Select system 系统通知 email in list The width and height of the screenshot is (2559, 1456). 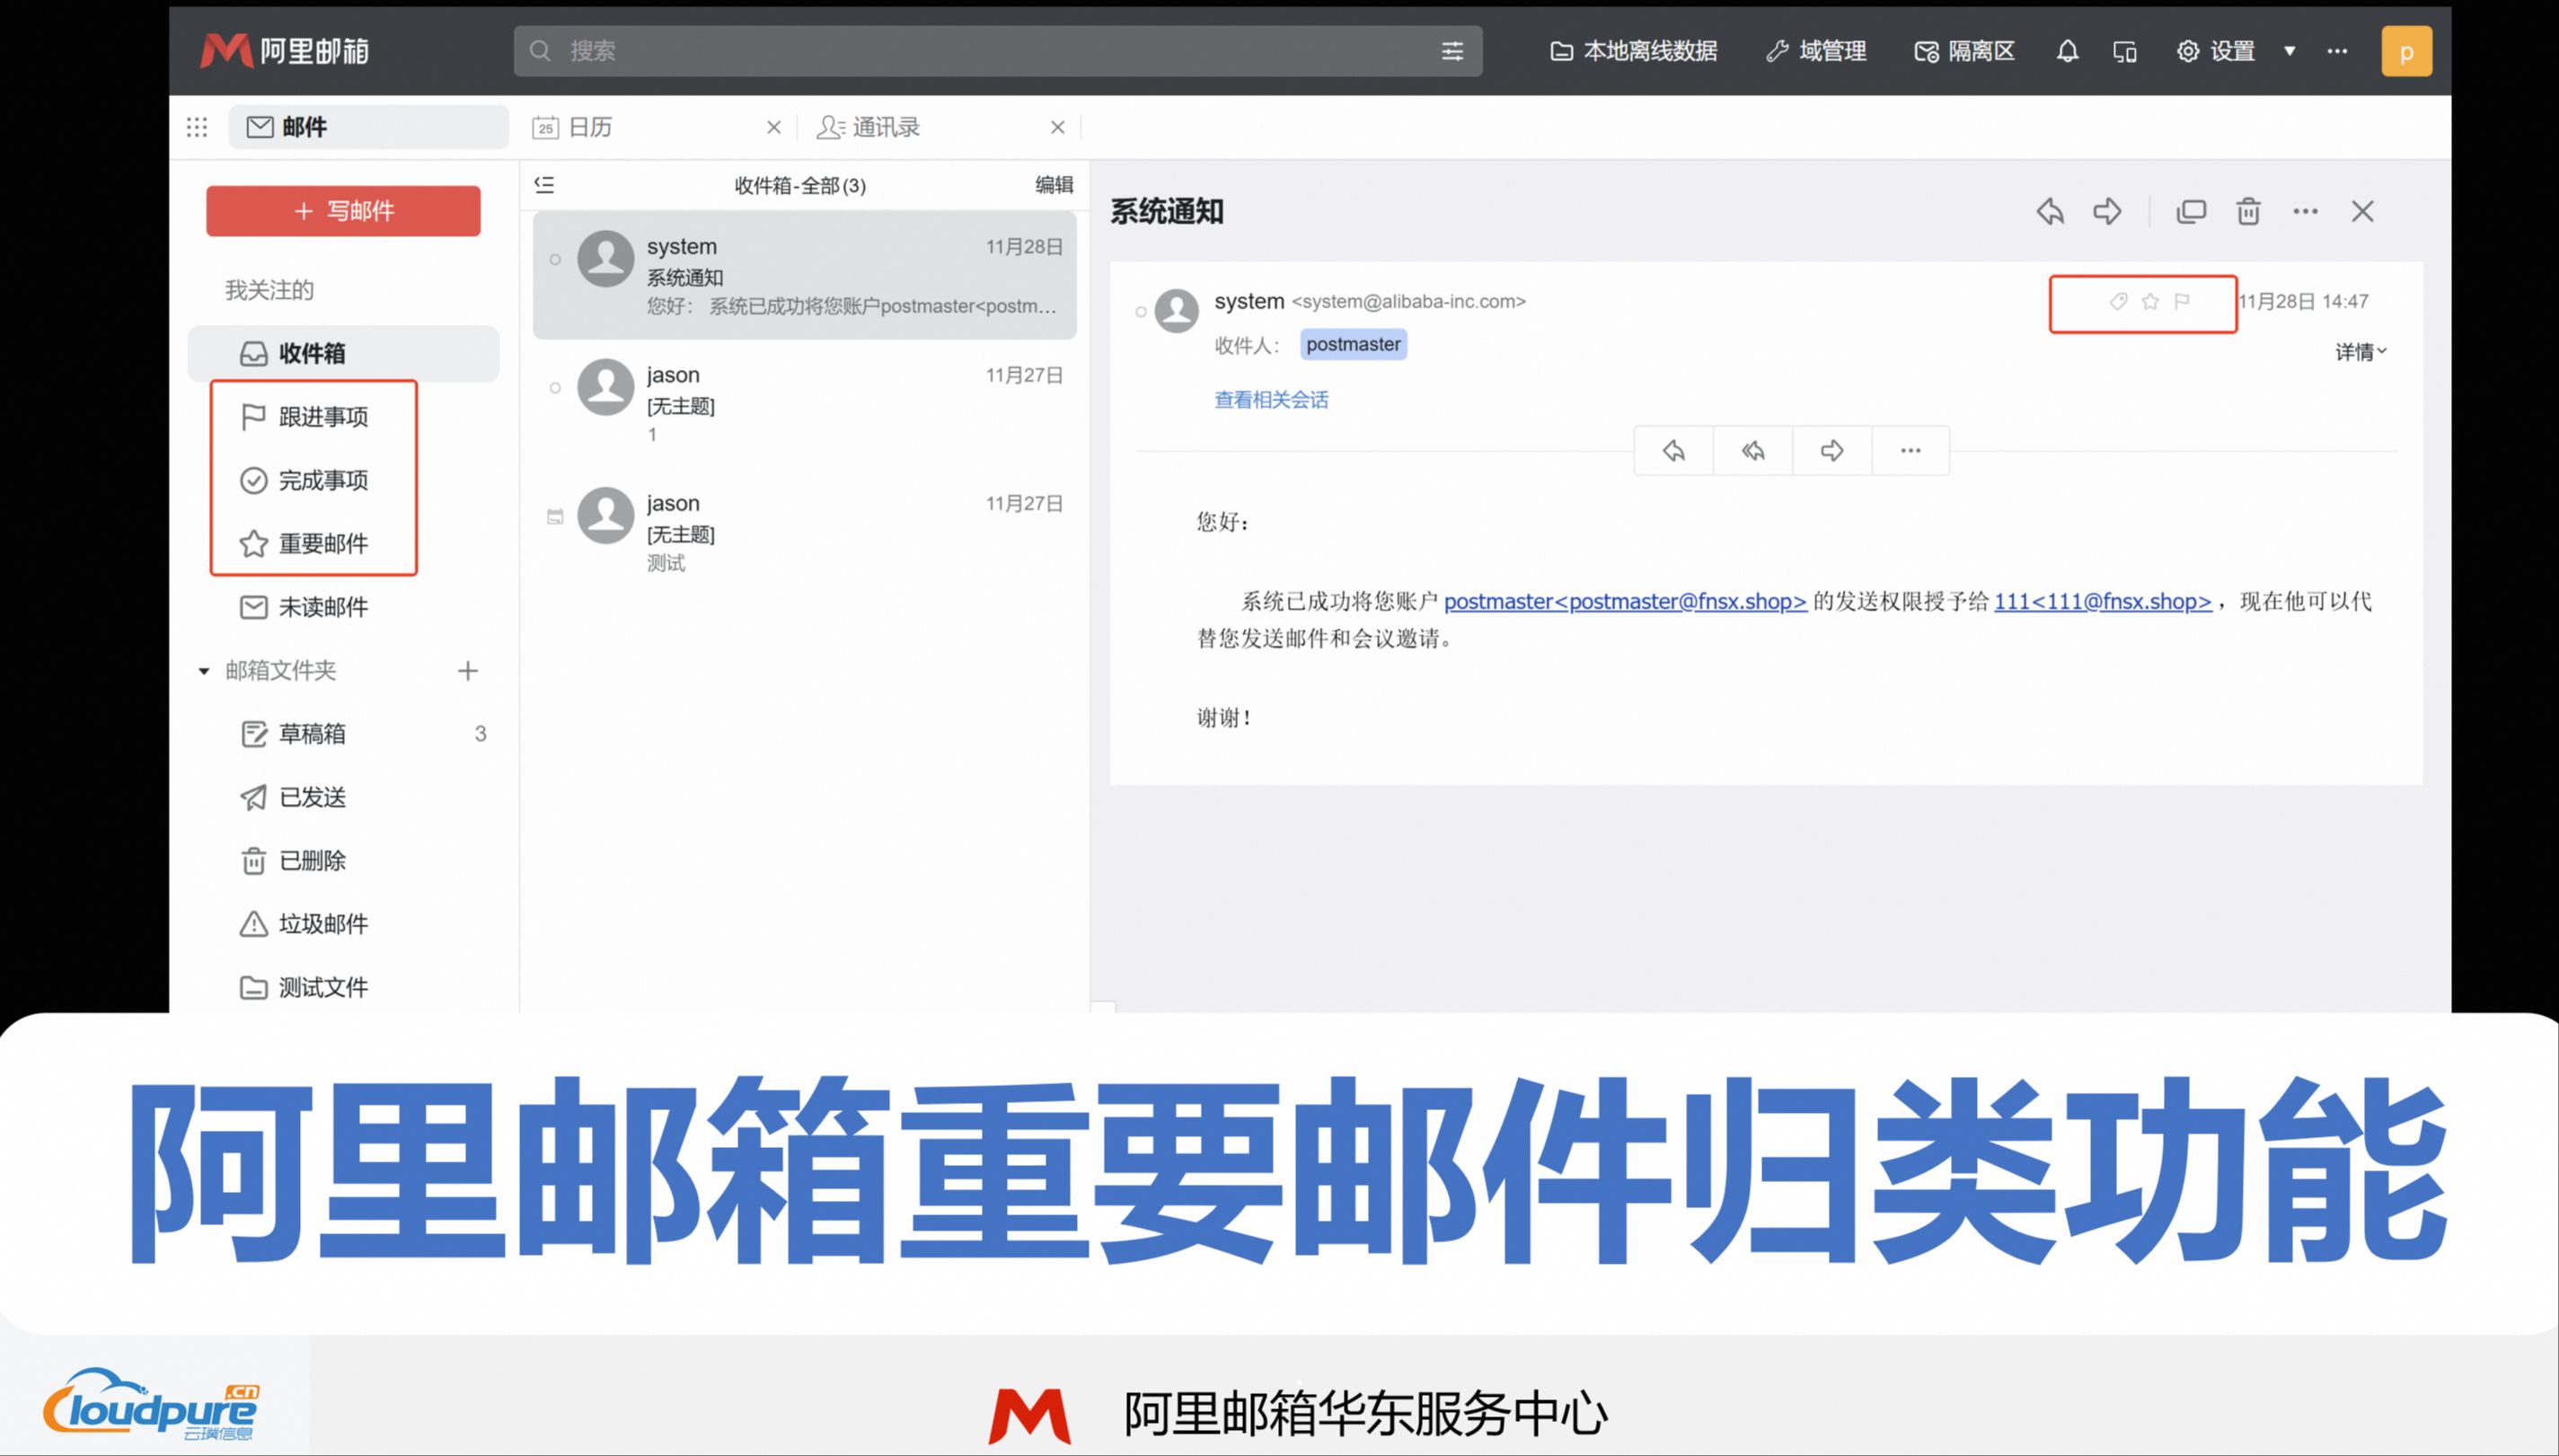tap(804, 275)
